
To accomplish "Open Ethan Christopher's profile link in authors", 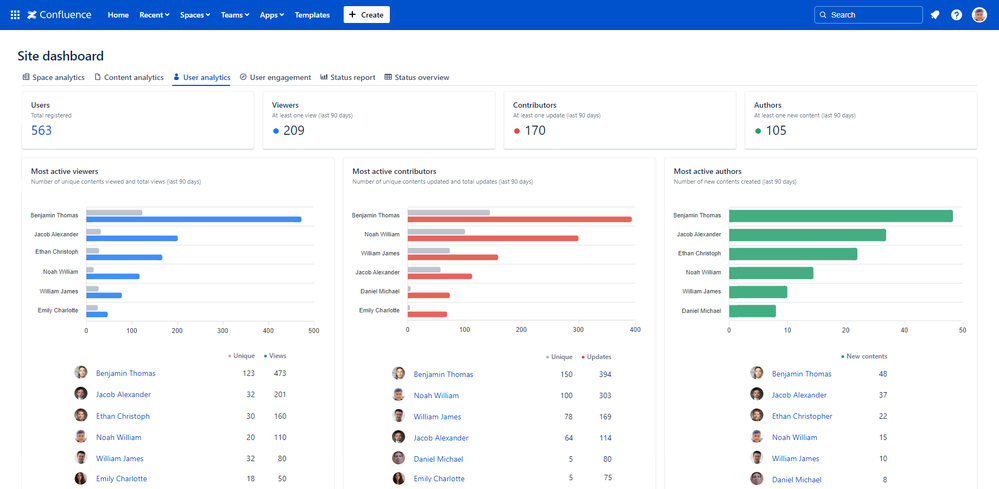I will (801, 416).
